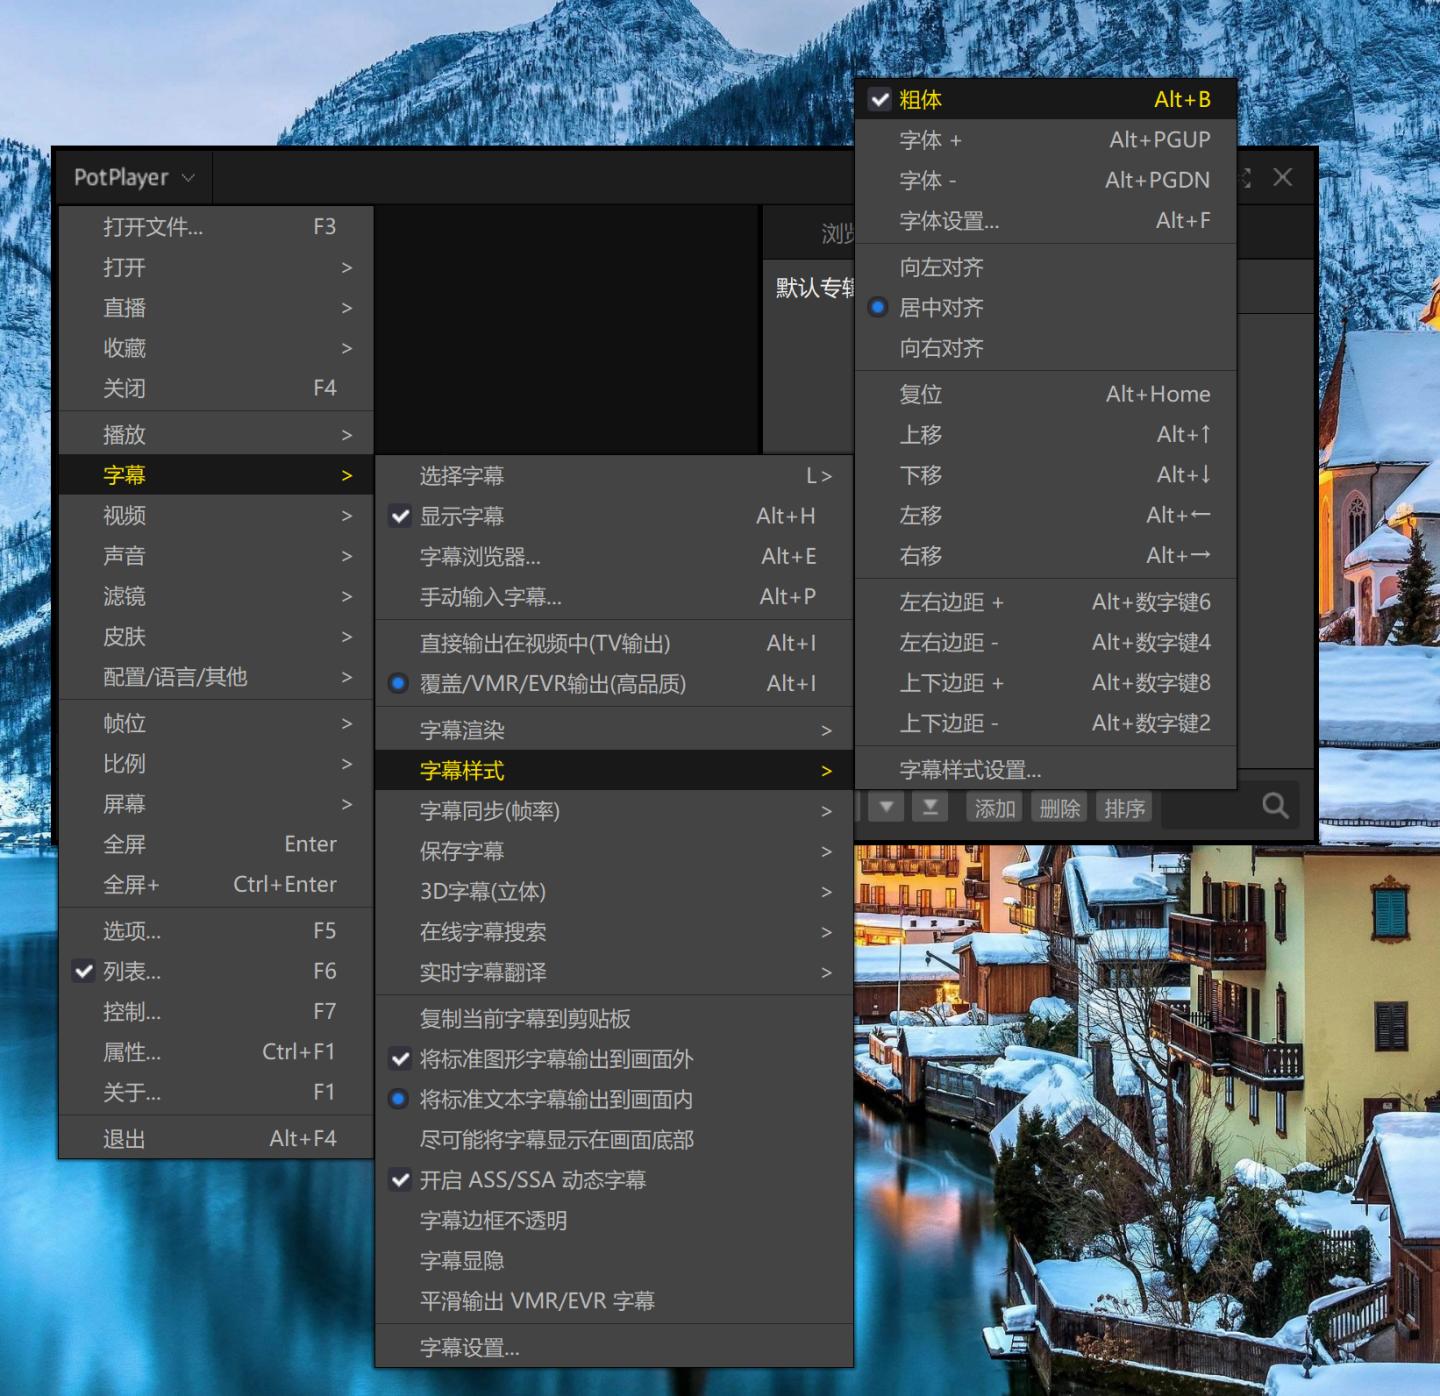Uncheck the 粗体 bold checkbox

tap(880, 100)
